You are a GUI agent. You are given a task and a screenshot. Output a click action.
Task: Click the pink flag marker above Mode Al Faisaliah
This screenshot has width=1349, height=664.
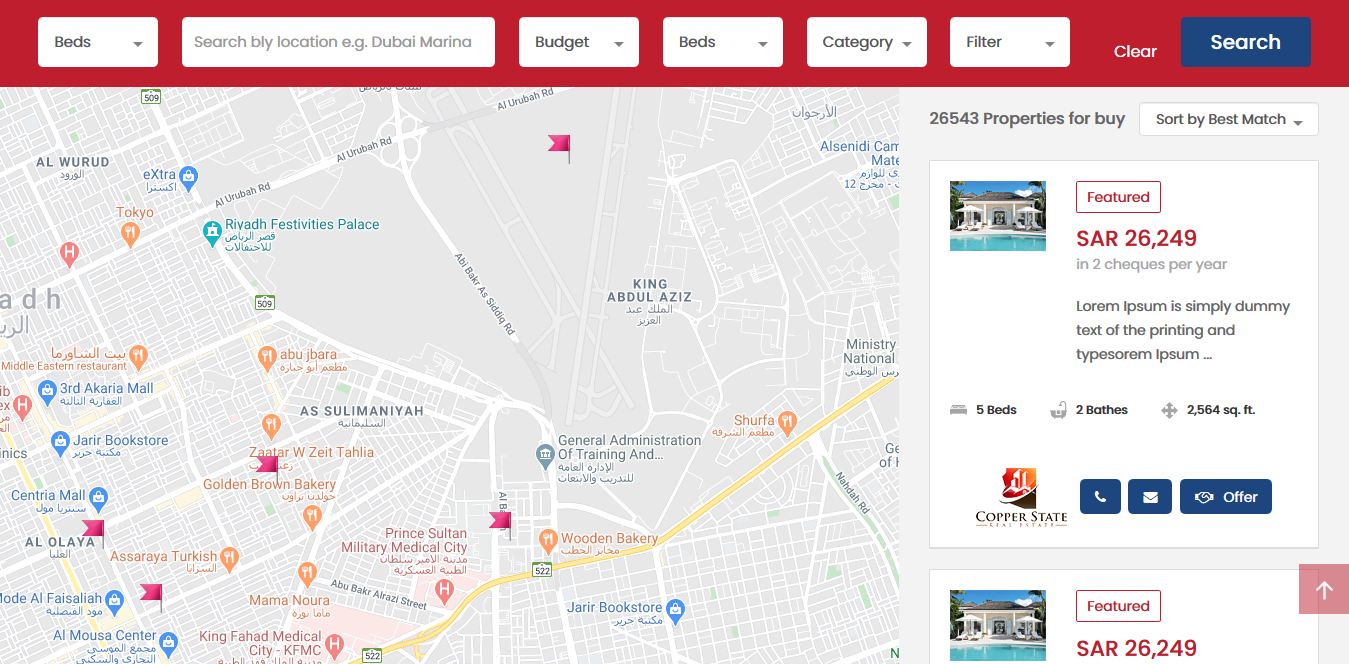tap(151, 597)
